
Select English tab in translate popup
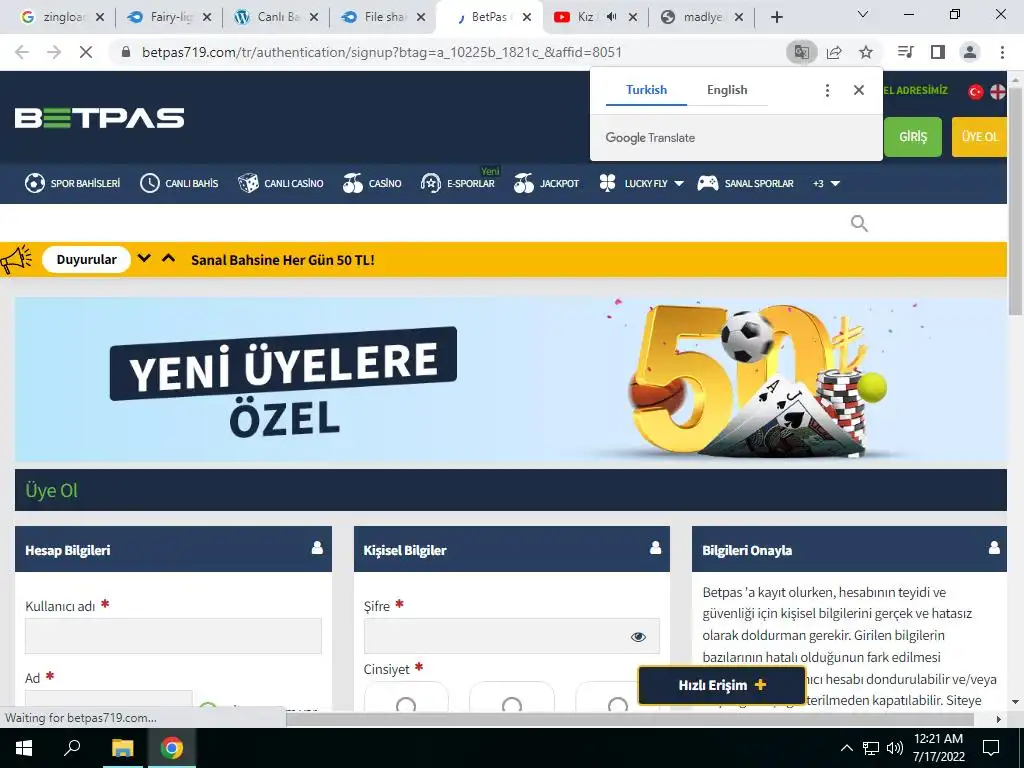click(x=727, y=90)
